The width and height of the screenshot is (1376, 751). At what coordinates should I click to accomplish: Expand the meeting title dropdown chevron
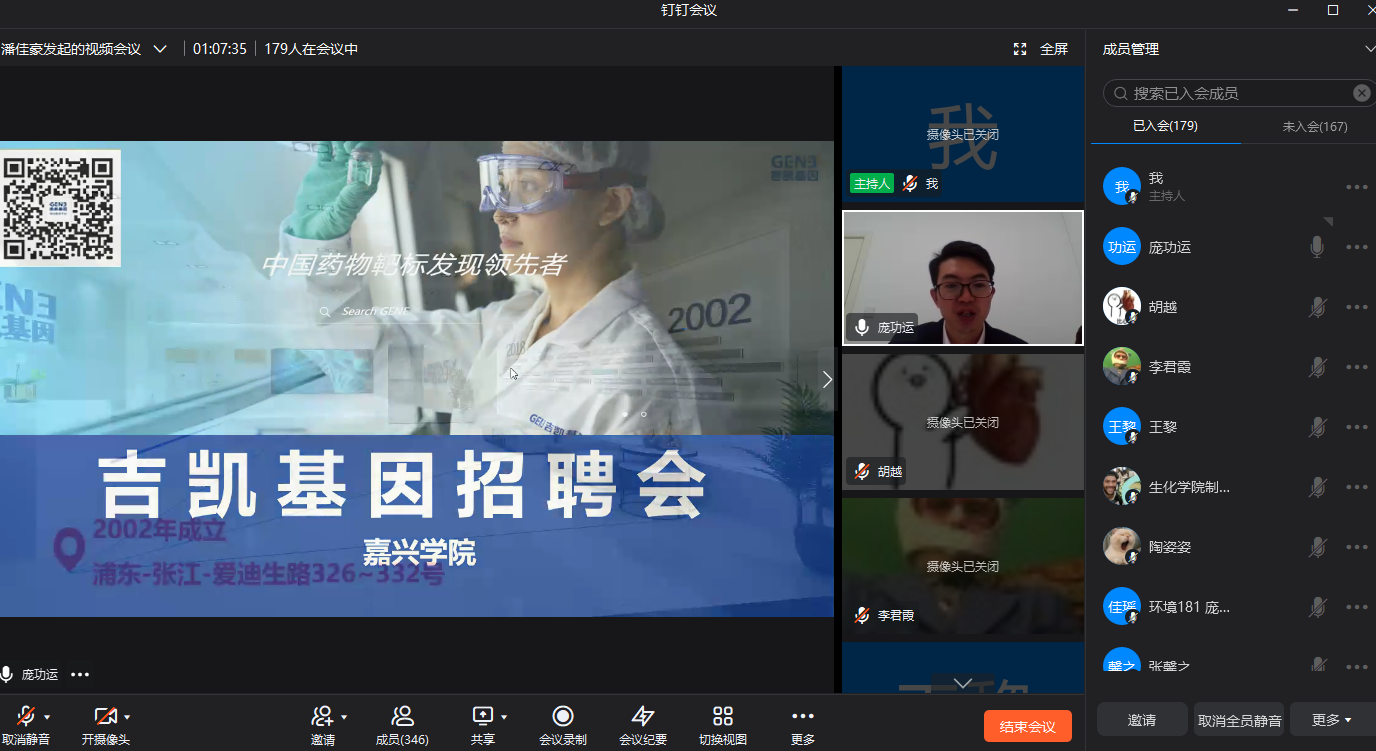coord(160,49)
